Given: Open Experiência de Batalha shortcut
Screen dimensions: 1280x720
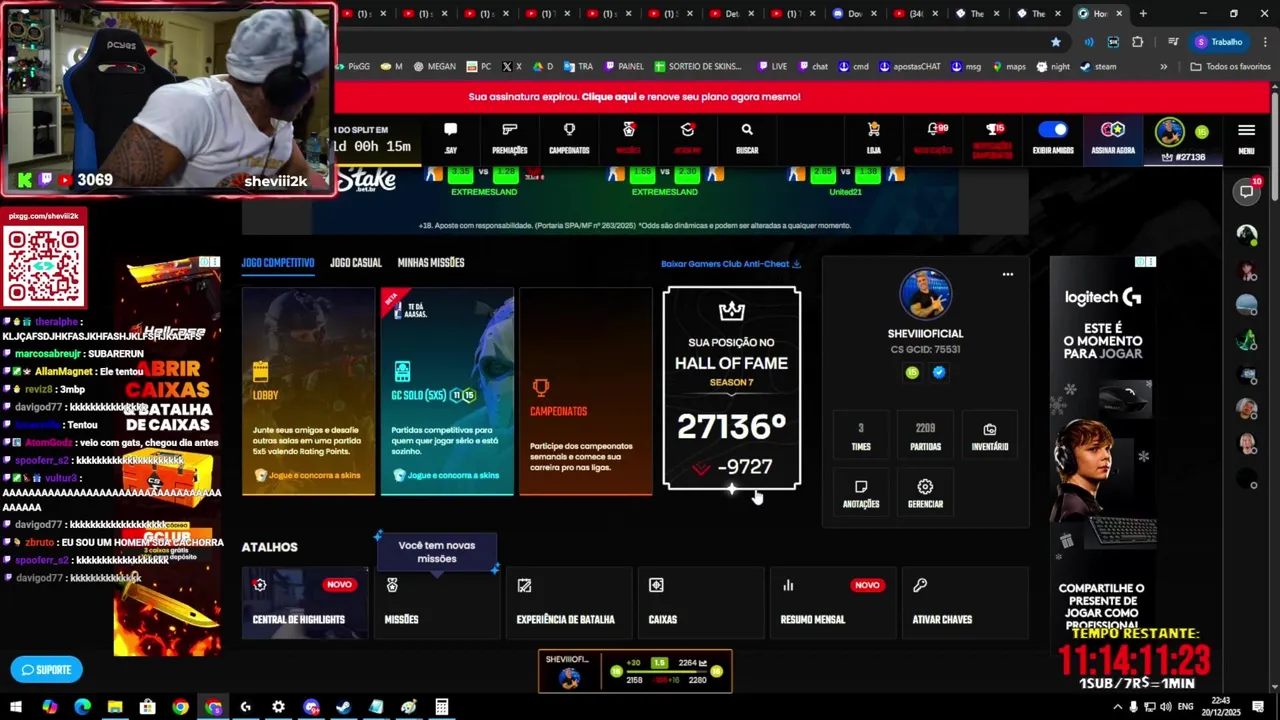Looking at the screenshot, I should [x=569, y=603].
